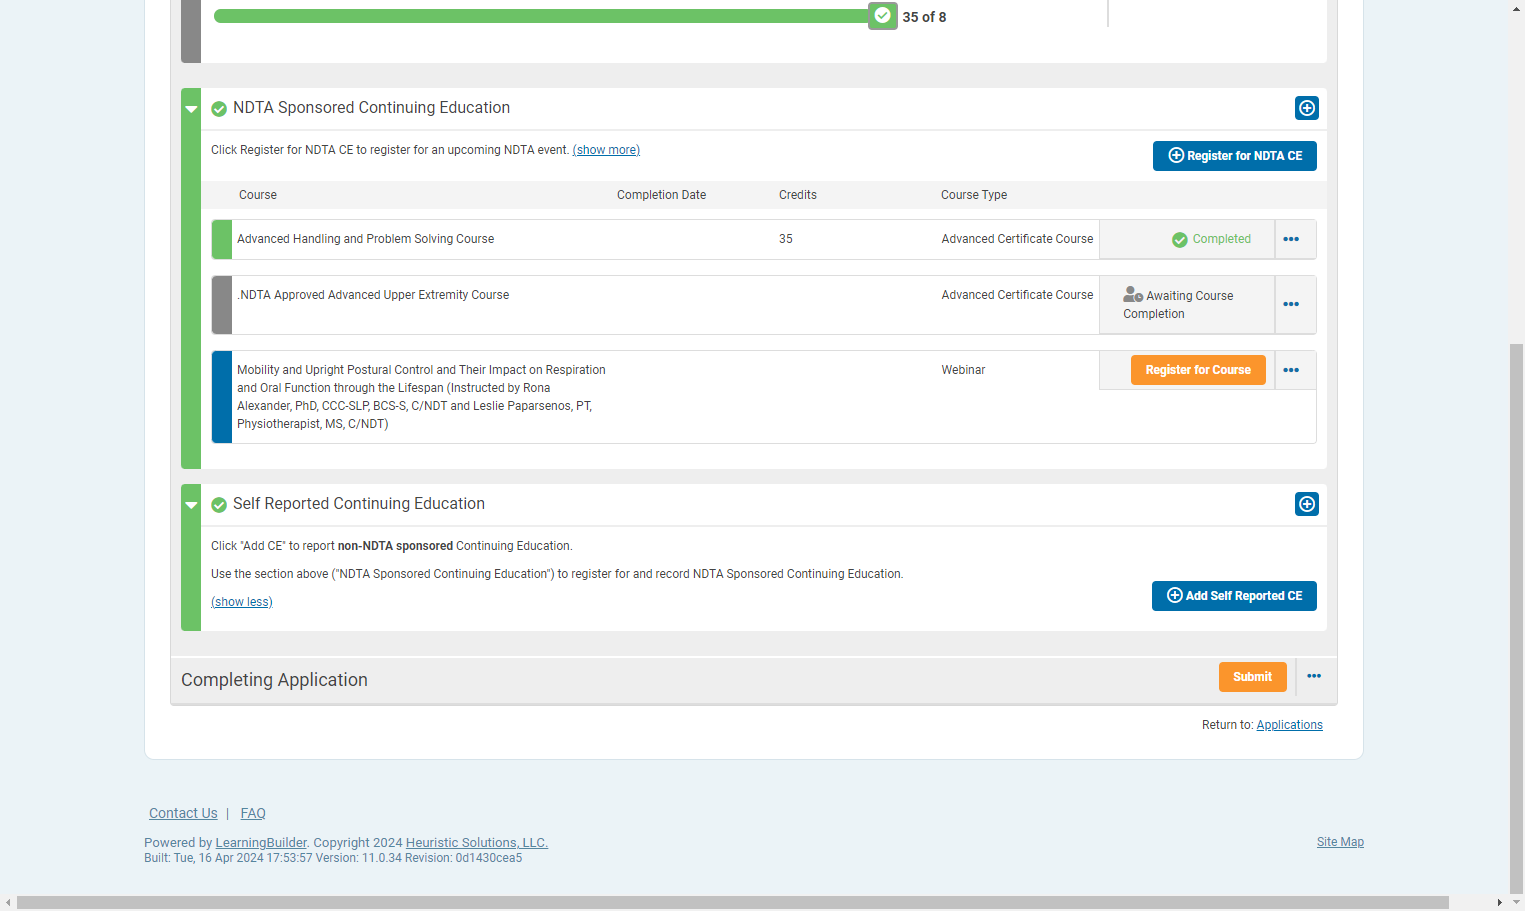Open Heuristic Solutions, LLC link
Image resolution: width=1525 pixels, height=911 pixels.
click(x=477, y=843)
